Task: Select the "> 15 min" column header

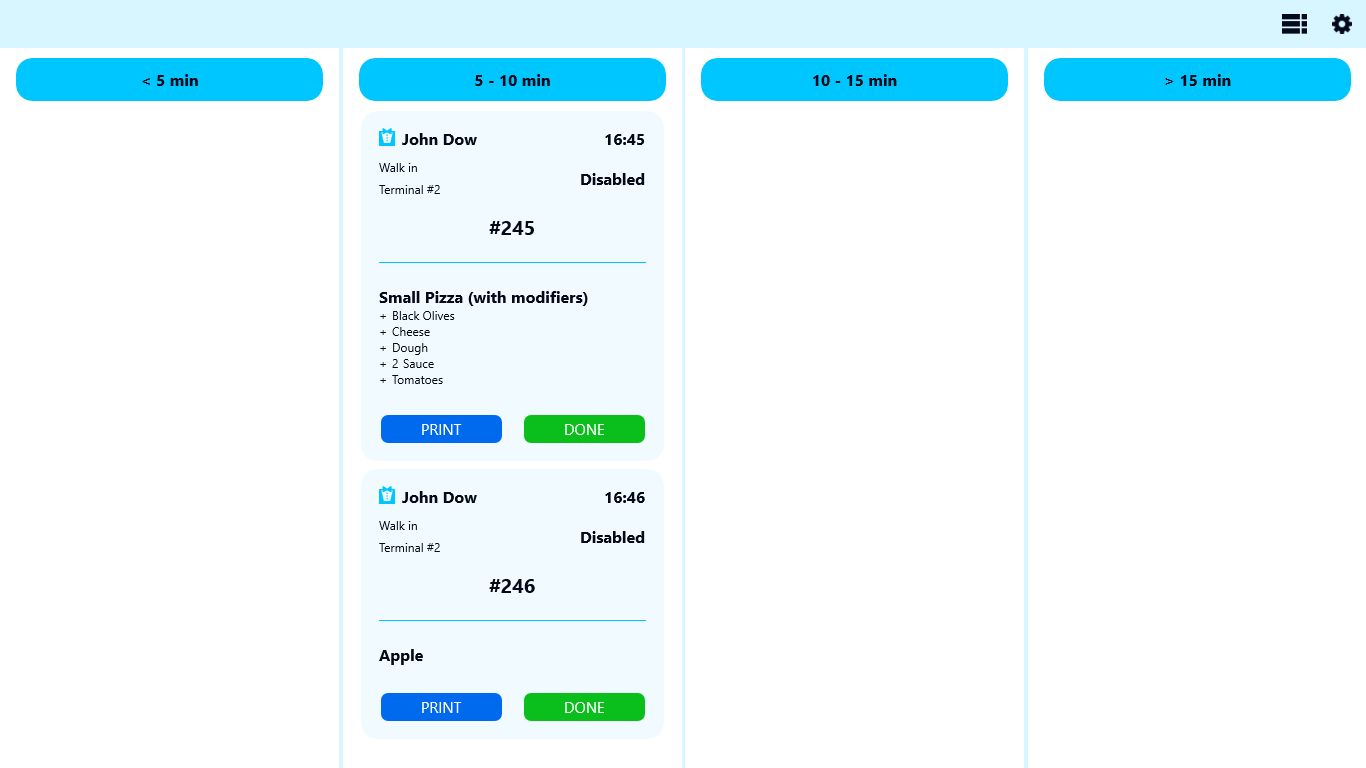Action: pyautogui.click(x=1197, y=80)
